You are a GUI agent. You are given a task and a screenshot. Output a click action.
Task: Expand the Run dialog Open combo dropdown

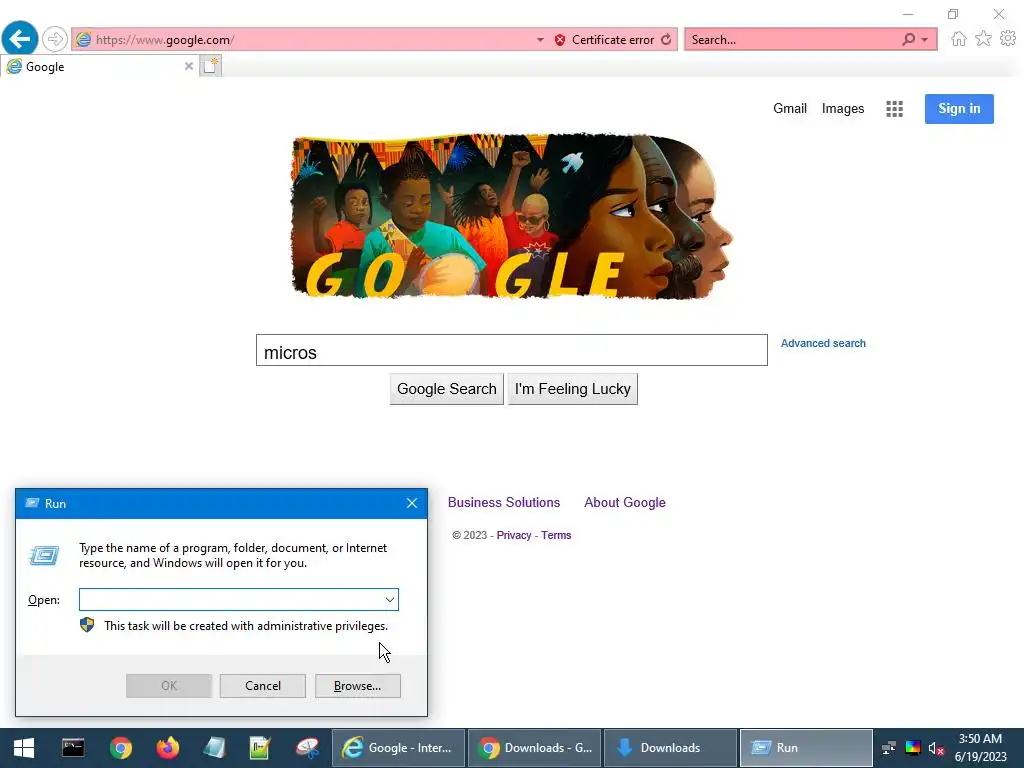click(x=389, y=600)
